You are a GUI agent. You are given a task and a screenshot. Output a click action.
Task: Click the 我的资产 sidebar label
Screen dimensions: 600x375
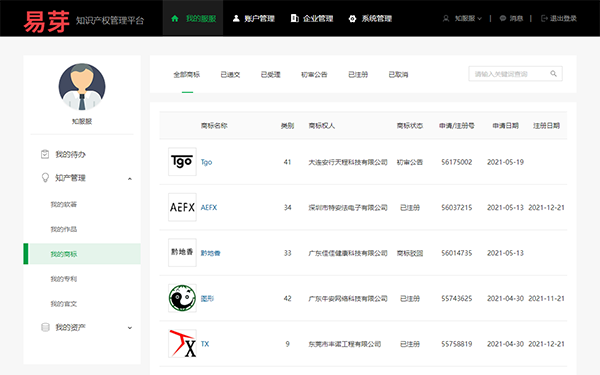pos(70,327)
